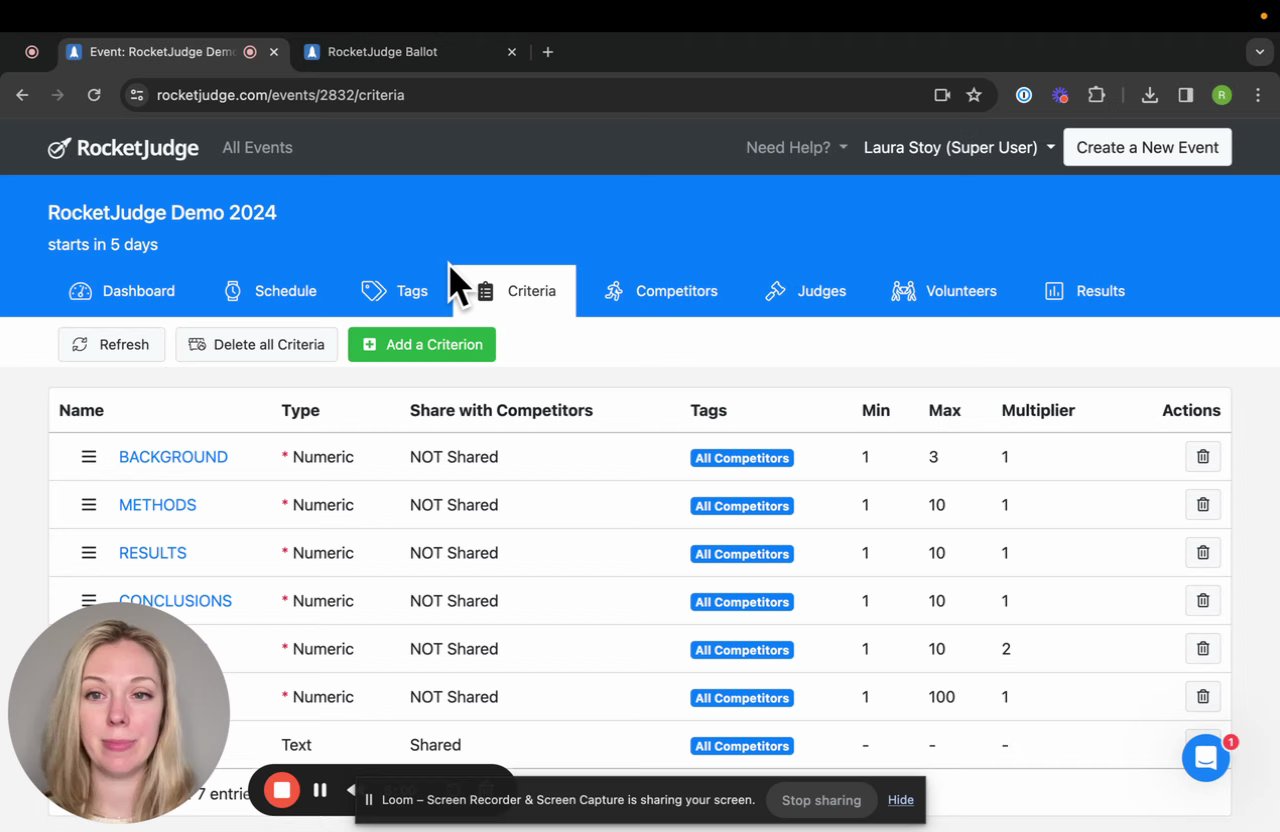Click the "Share with Competitors" column header
Image resolution: width=1280 pixels, height=832 pixels.
click(x=501, y=410)
